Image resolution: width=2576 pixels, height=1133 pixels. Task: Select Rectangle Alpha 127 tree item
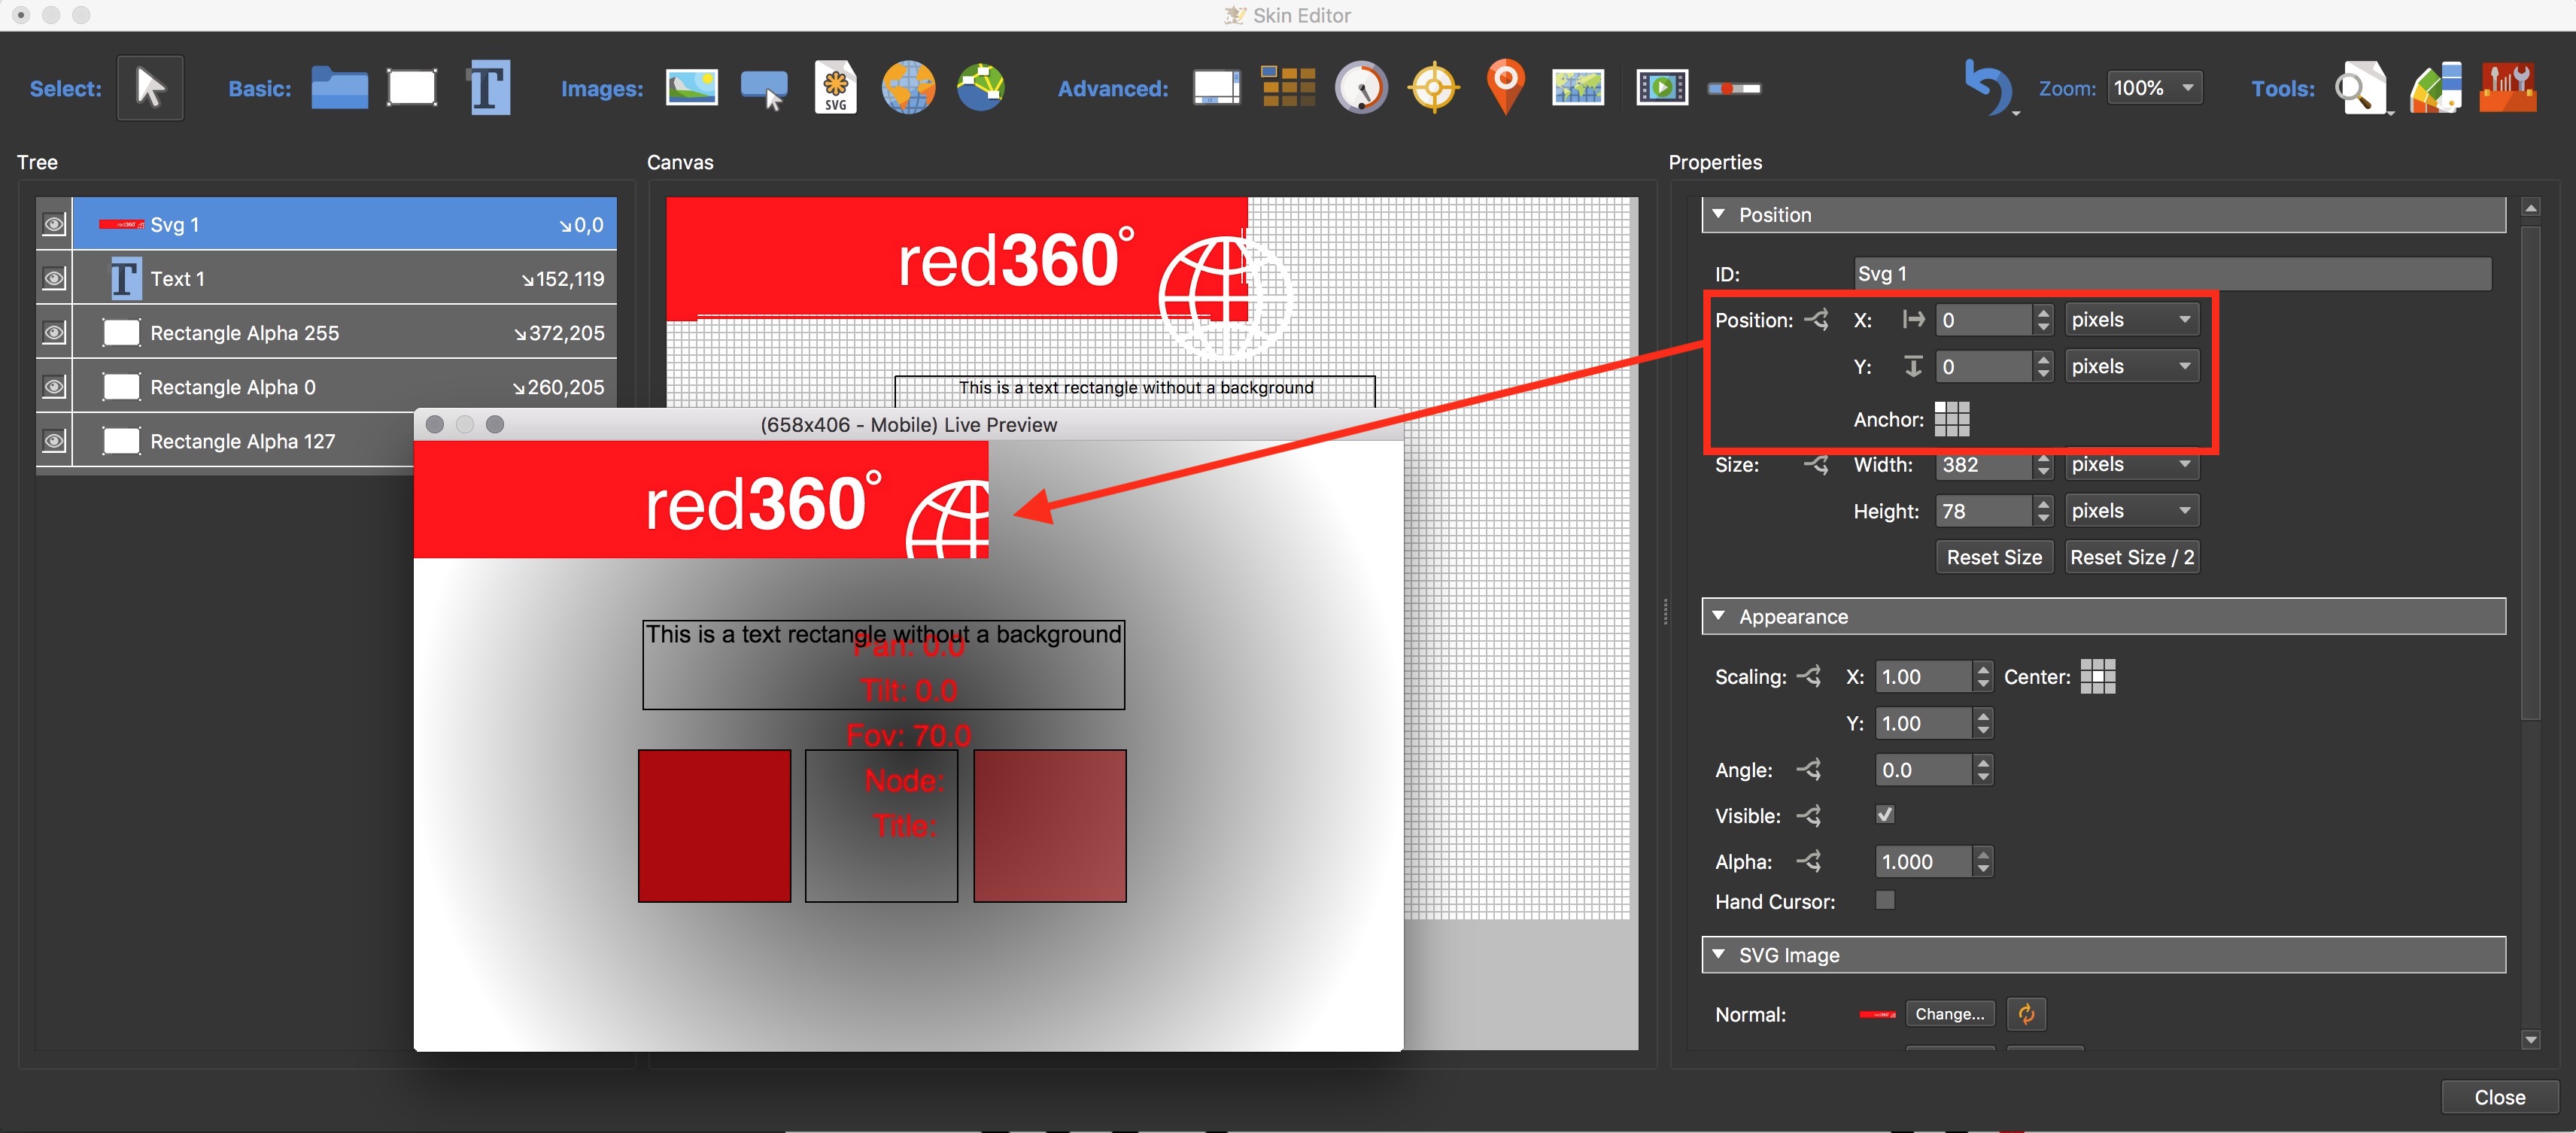243,440
